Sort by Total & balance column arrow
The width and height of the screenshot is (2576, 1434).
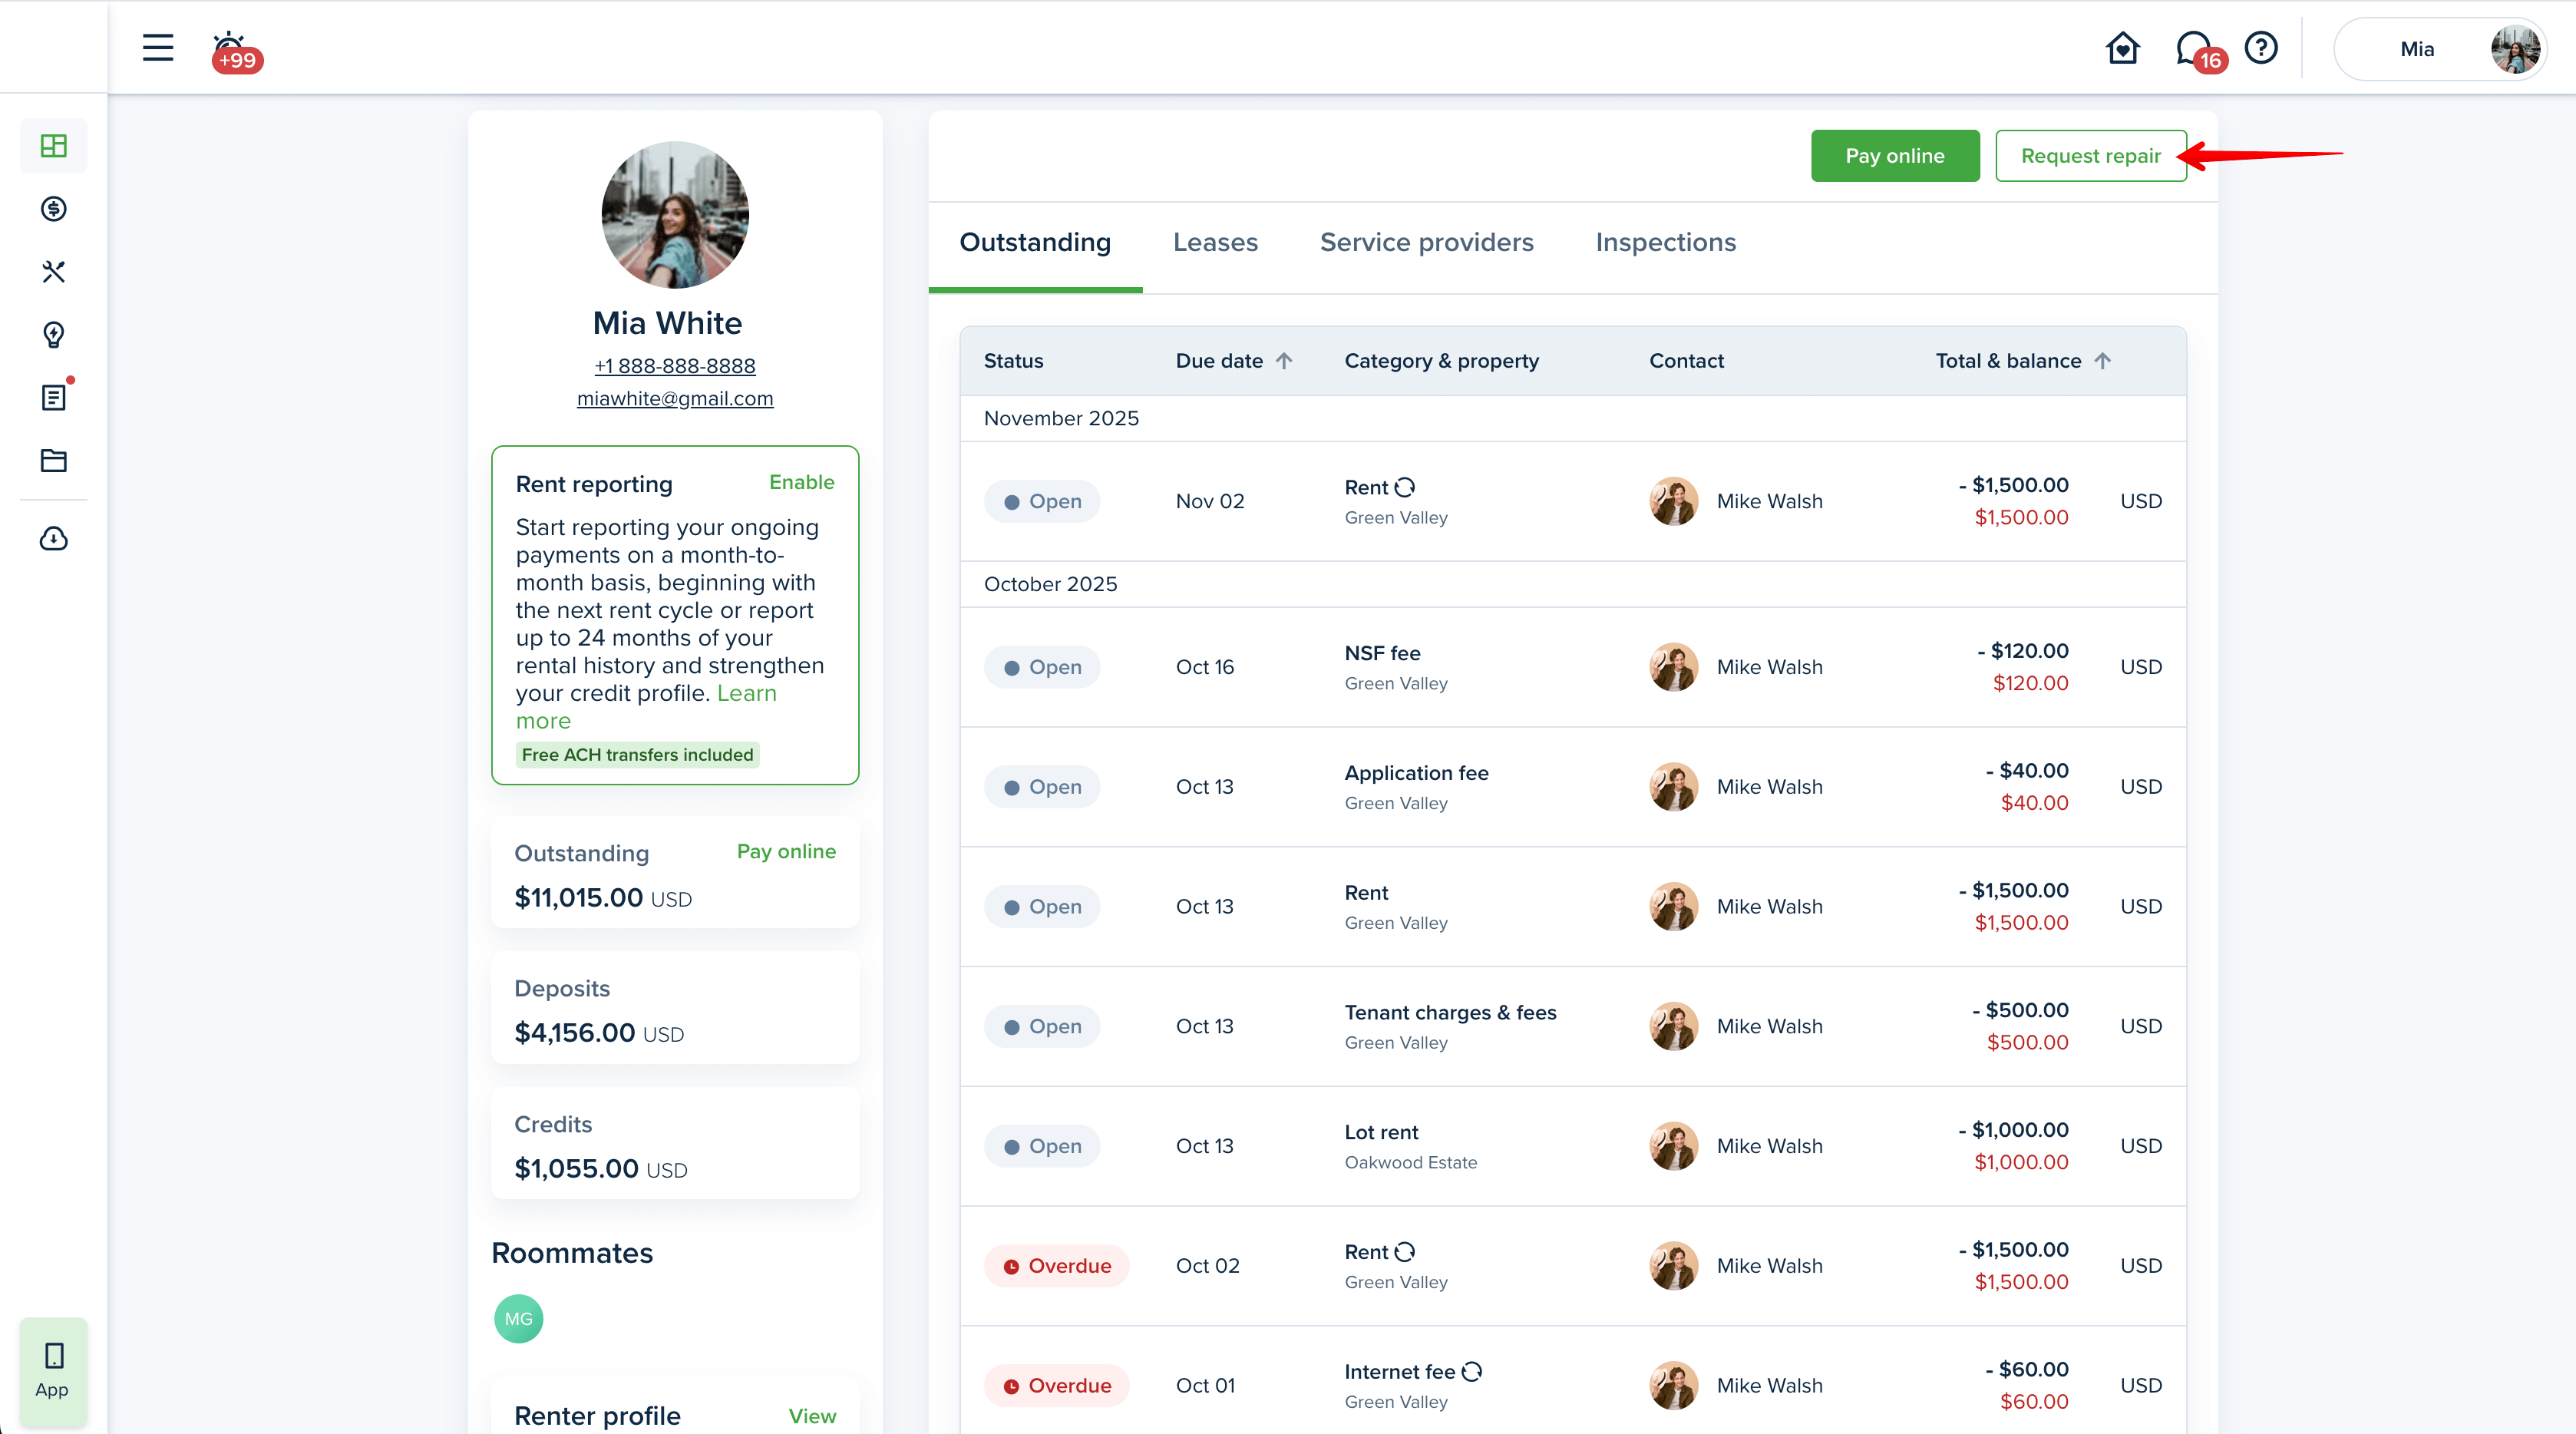(x=2103, y=361)
